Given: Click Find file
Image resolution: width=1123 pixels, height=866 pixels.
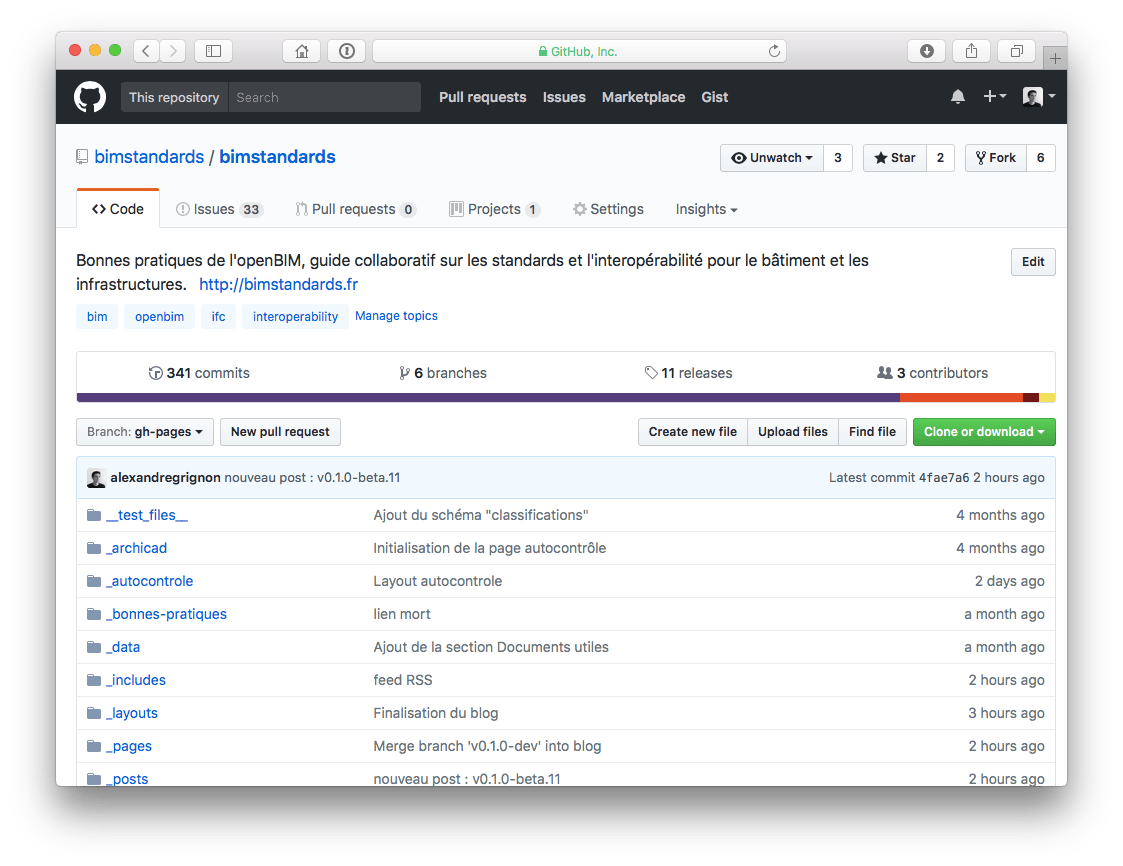Looking at the screenshot, I should click(x=872, y=432).
